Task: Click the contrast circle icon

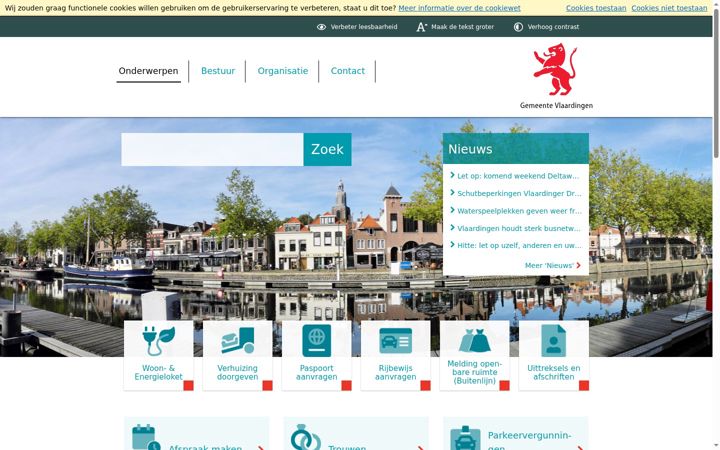Action: tap(518, 27)
